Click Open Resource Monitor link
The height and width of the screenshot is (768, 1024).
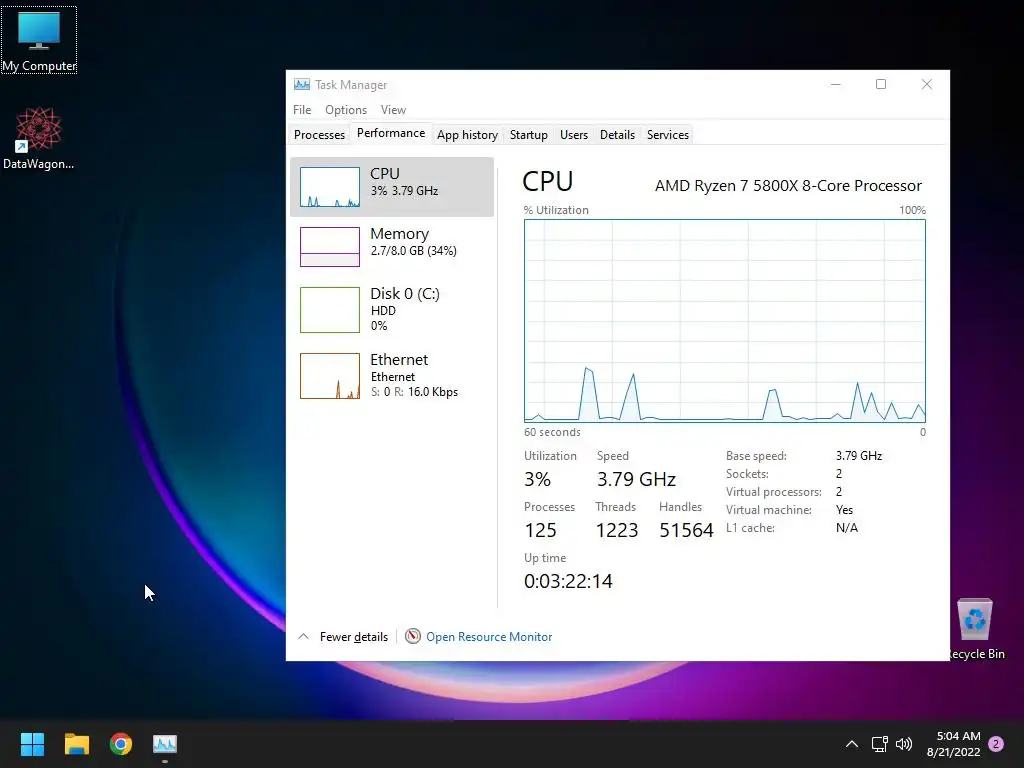tap(489, 637)
